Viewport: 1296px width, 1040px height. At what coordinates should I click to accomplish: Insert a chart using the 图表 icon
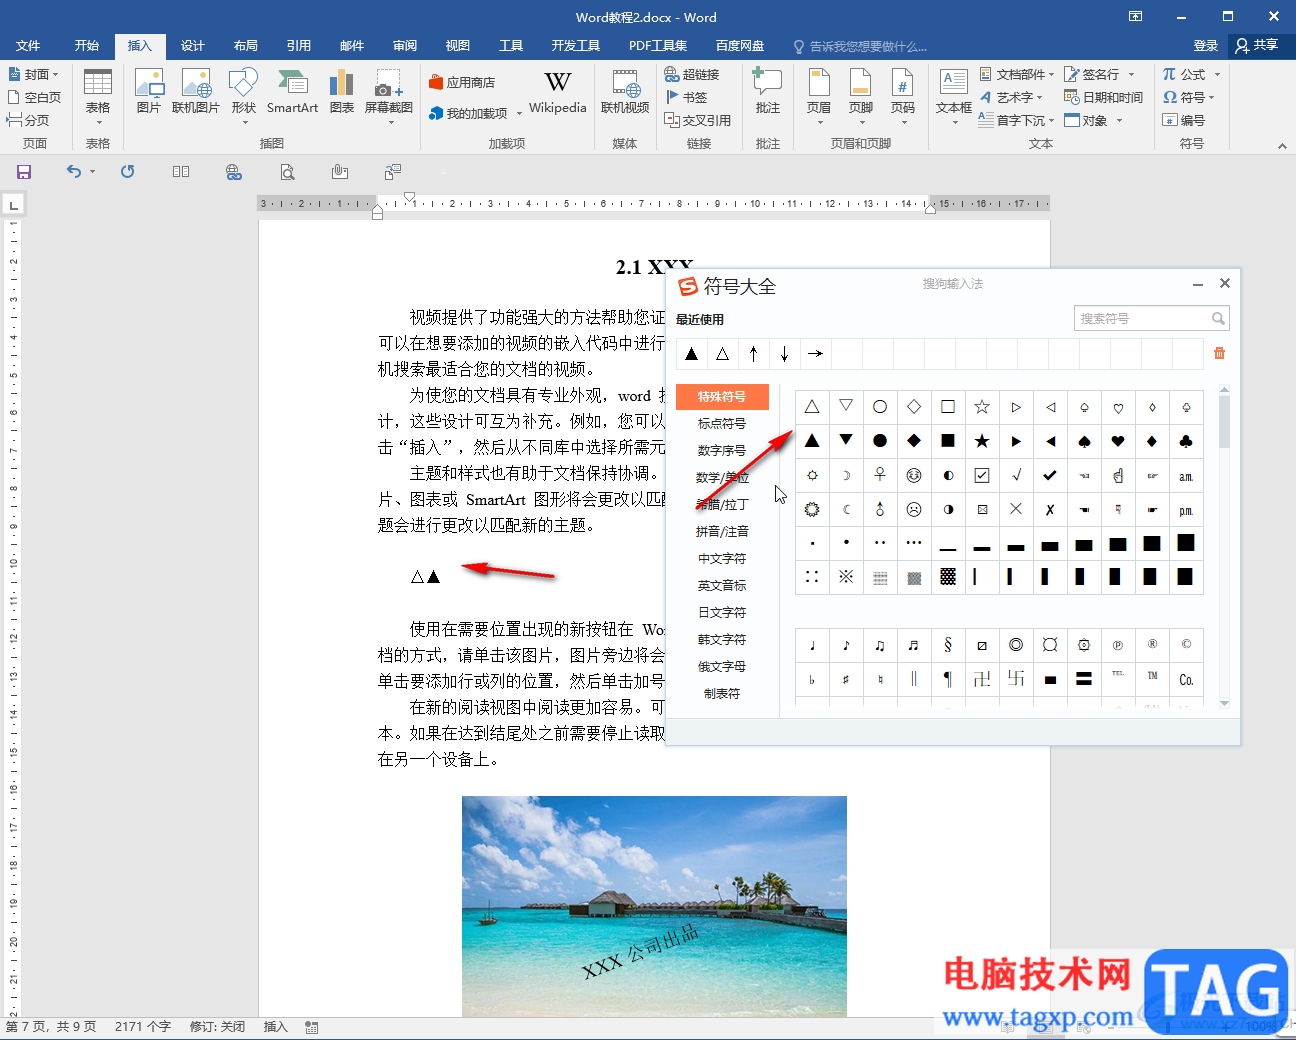[x=341, y=92]
